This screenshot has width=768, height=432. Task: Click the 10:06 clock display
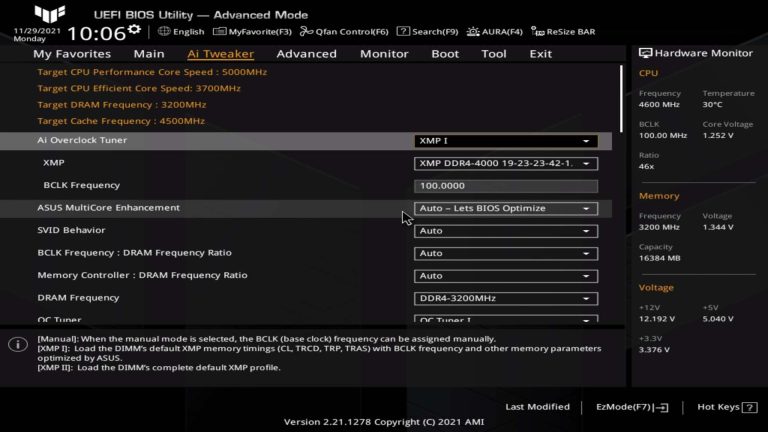[96, 33]
